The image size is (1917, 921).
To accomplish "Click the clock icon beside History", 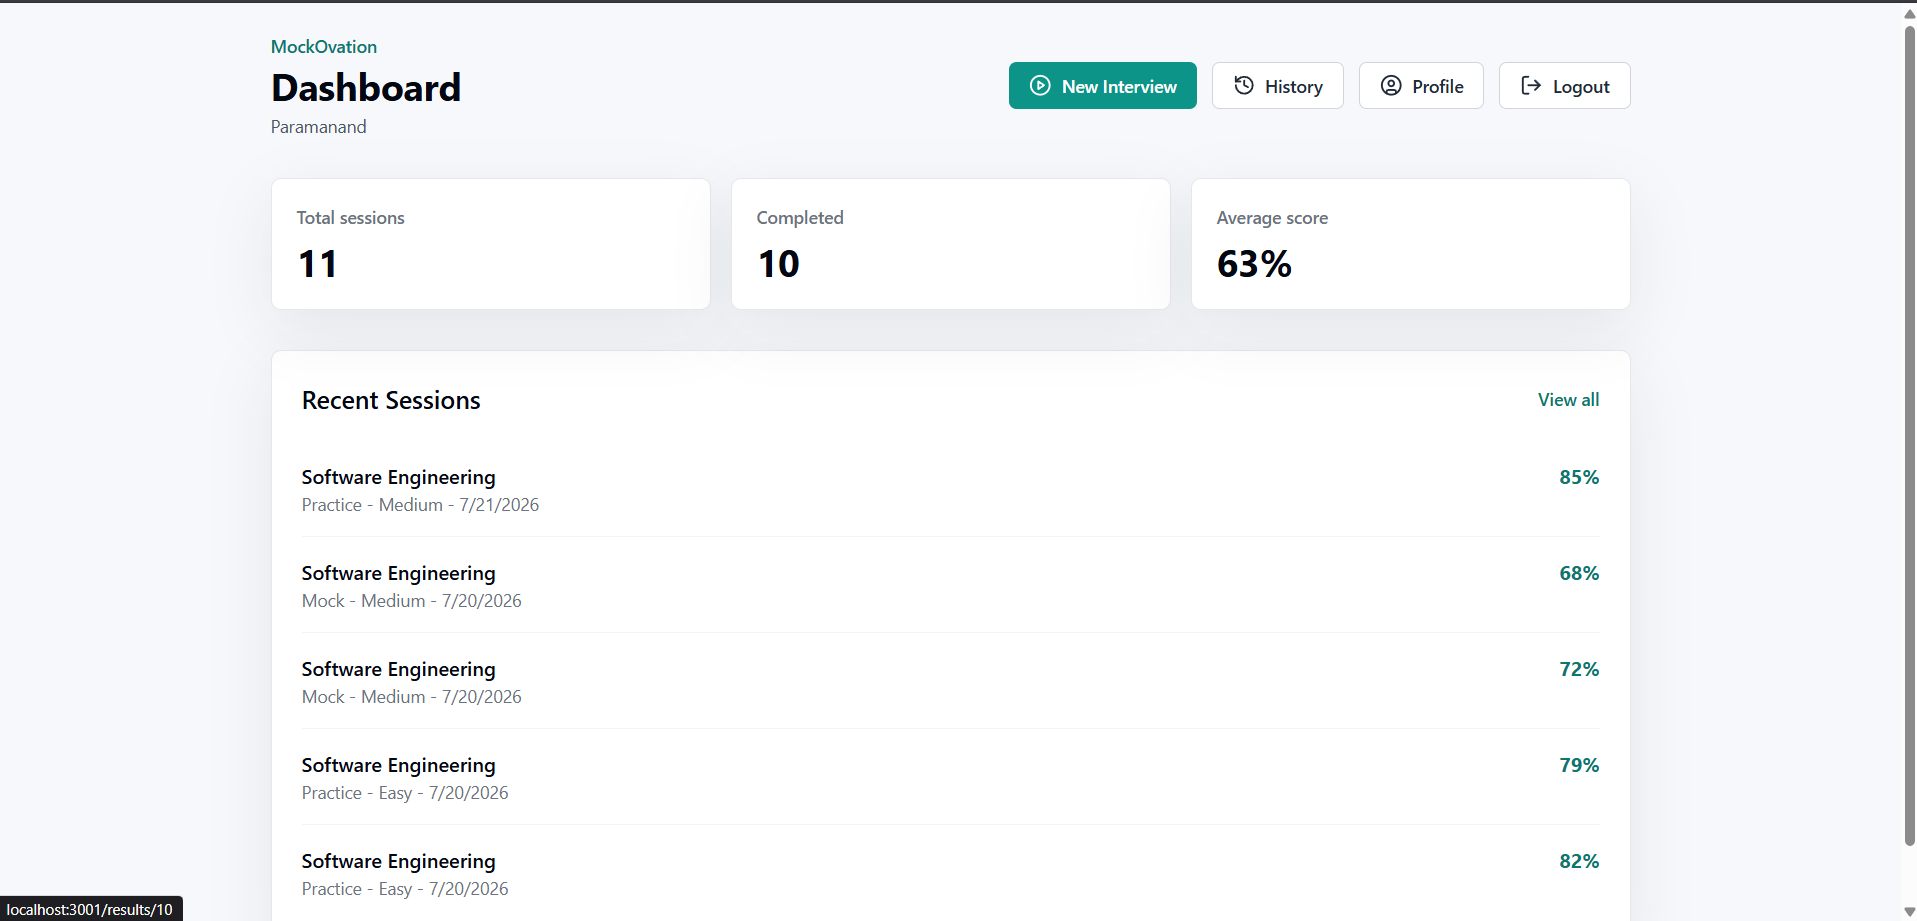I will pos(1244,86).
